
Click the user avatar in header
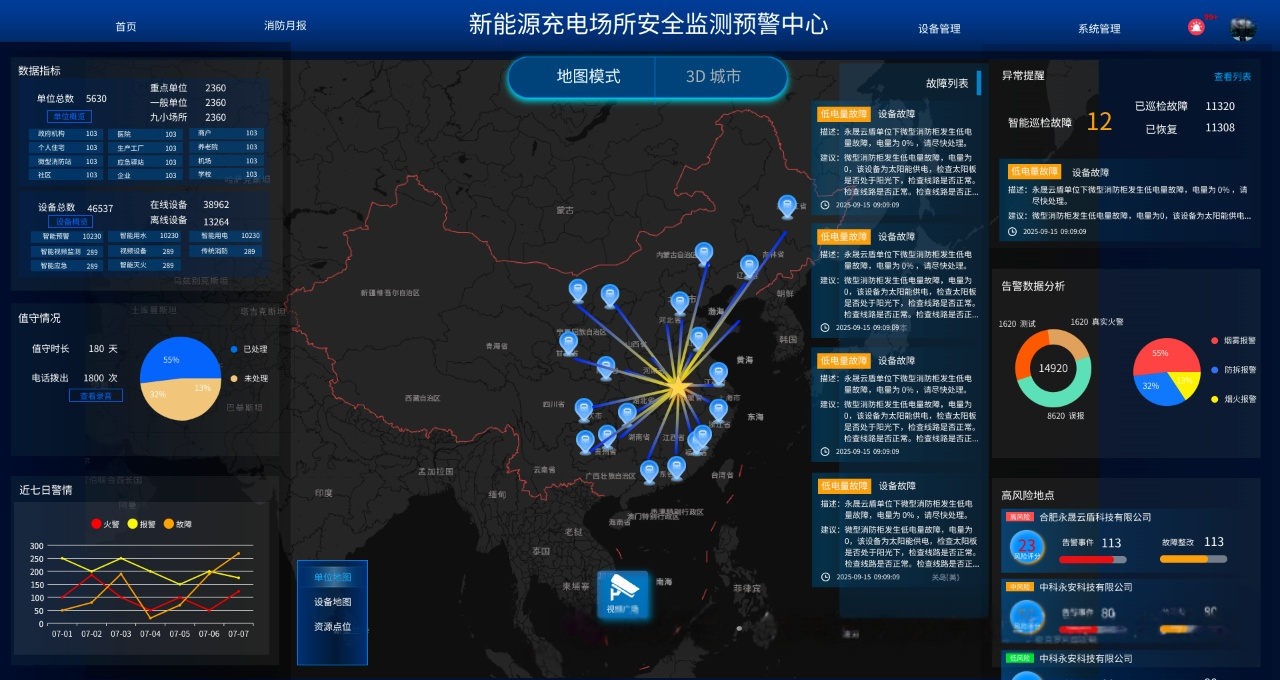point(1243,29)
